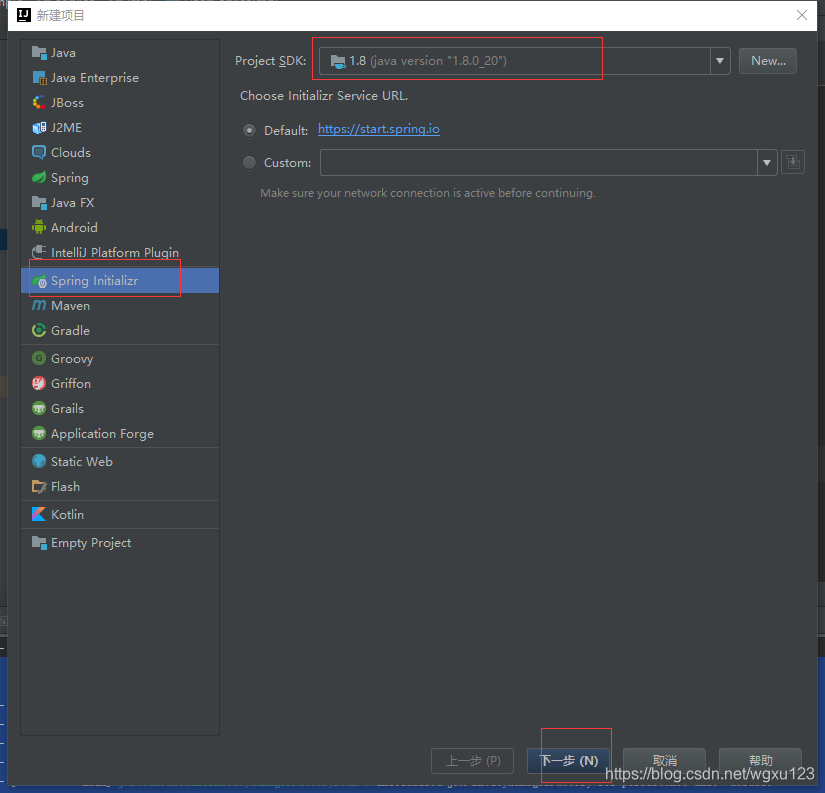This screenshot has height=793, width=825.
Task: Close the 新建项目 dialog
Action: coord(801,15)
